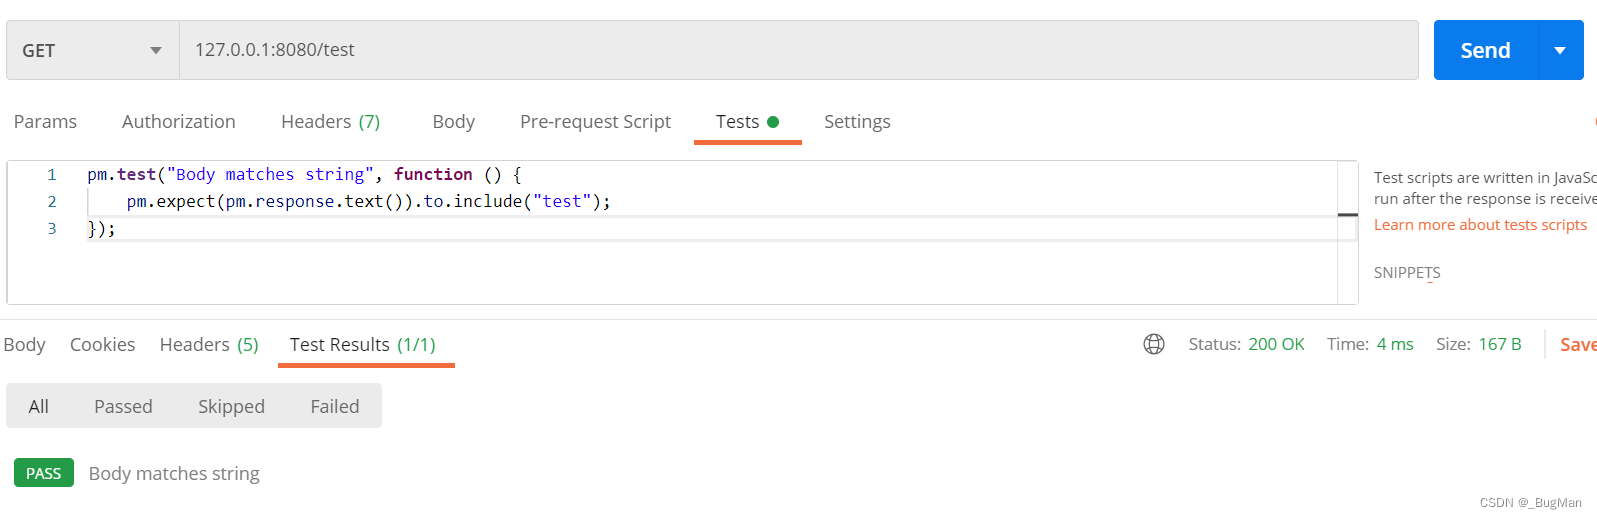Open the Settings tab
Image resolution: width=1597 pixels, height=519 pixels.
point(857,122)
